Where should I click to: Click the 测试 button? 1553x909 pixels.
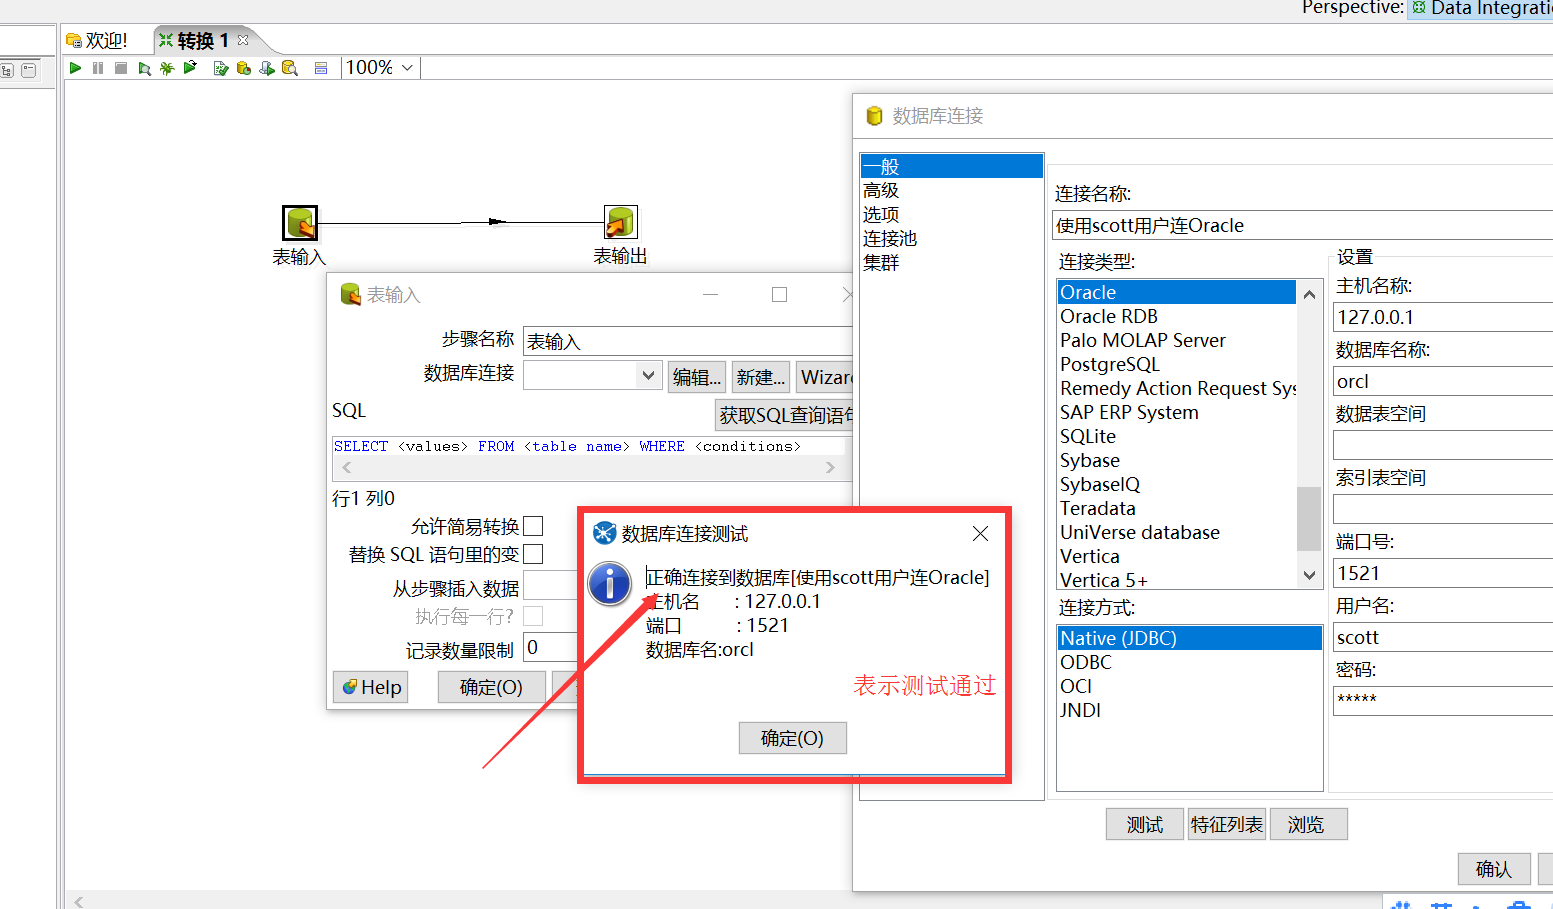click(x=1145, y=825)
